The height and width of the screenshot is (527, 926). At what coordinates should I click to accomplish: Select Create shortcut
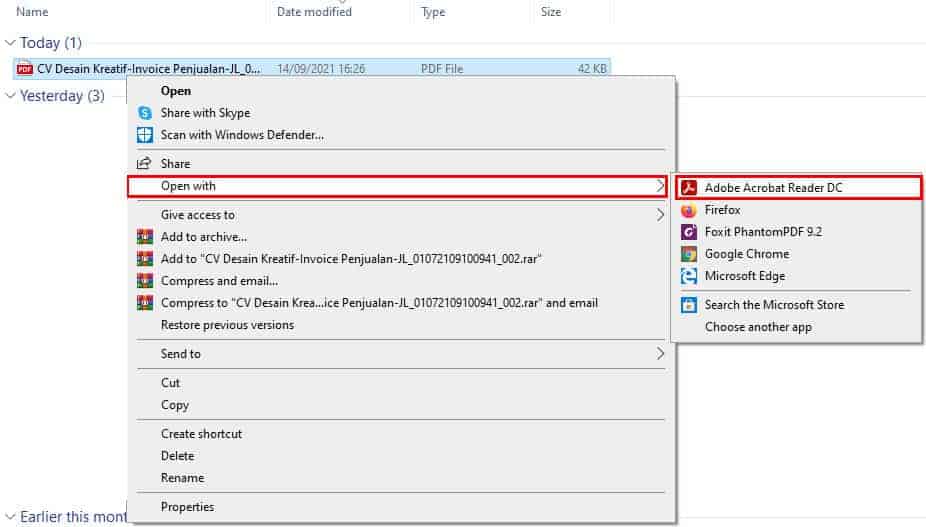(201, 434)
